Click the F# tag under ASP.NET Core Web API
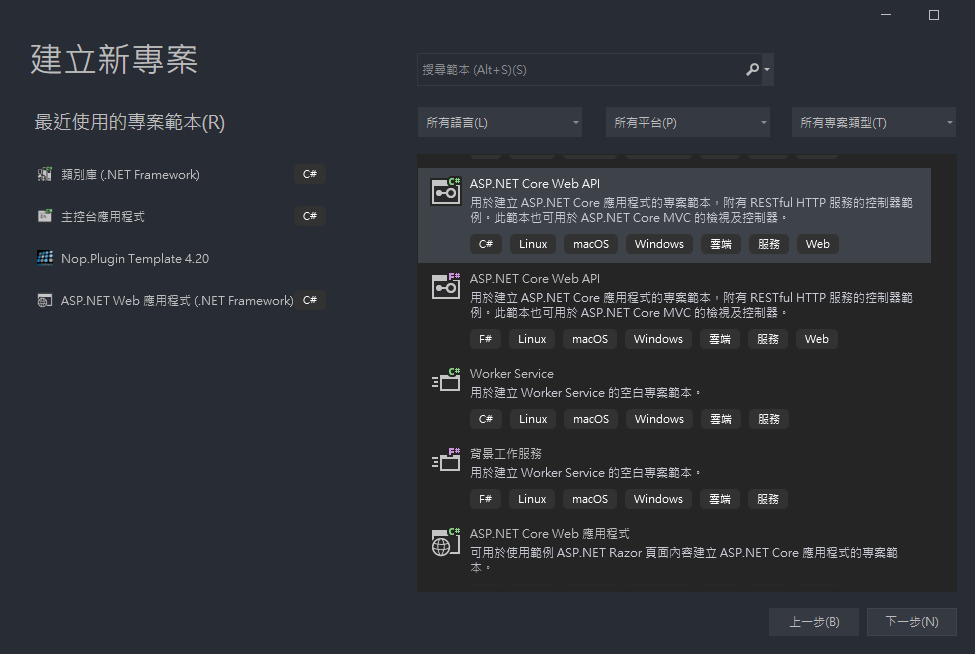Image resolution: width=975 pixels, height=654 pixels. [485, 339]
